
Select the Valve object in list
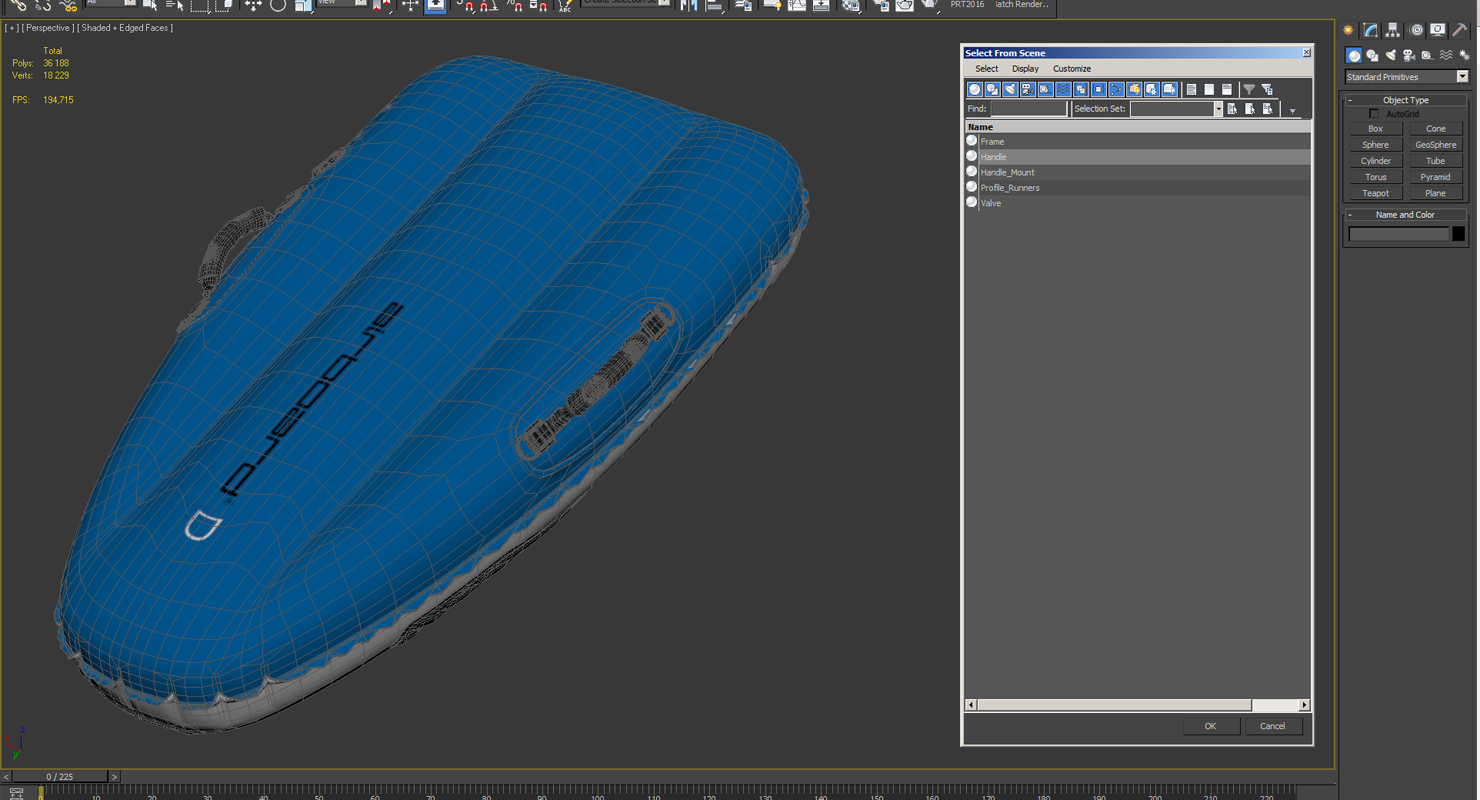[1138, 203]
